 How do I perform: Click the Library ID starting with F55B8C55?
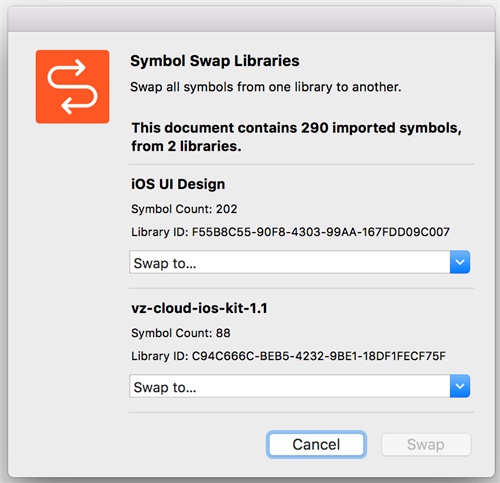(290, 232)
